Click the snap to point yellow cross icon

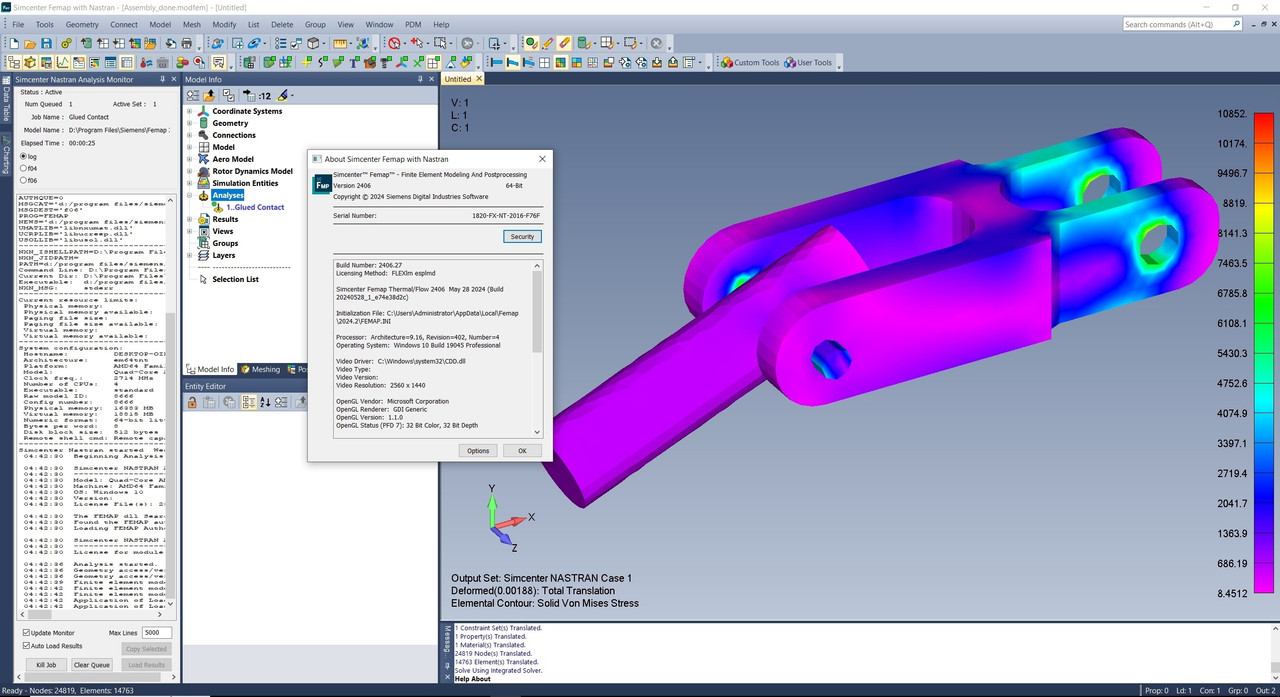click(308, 62)
